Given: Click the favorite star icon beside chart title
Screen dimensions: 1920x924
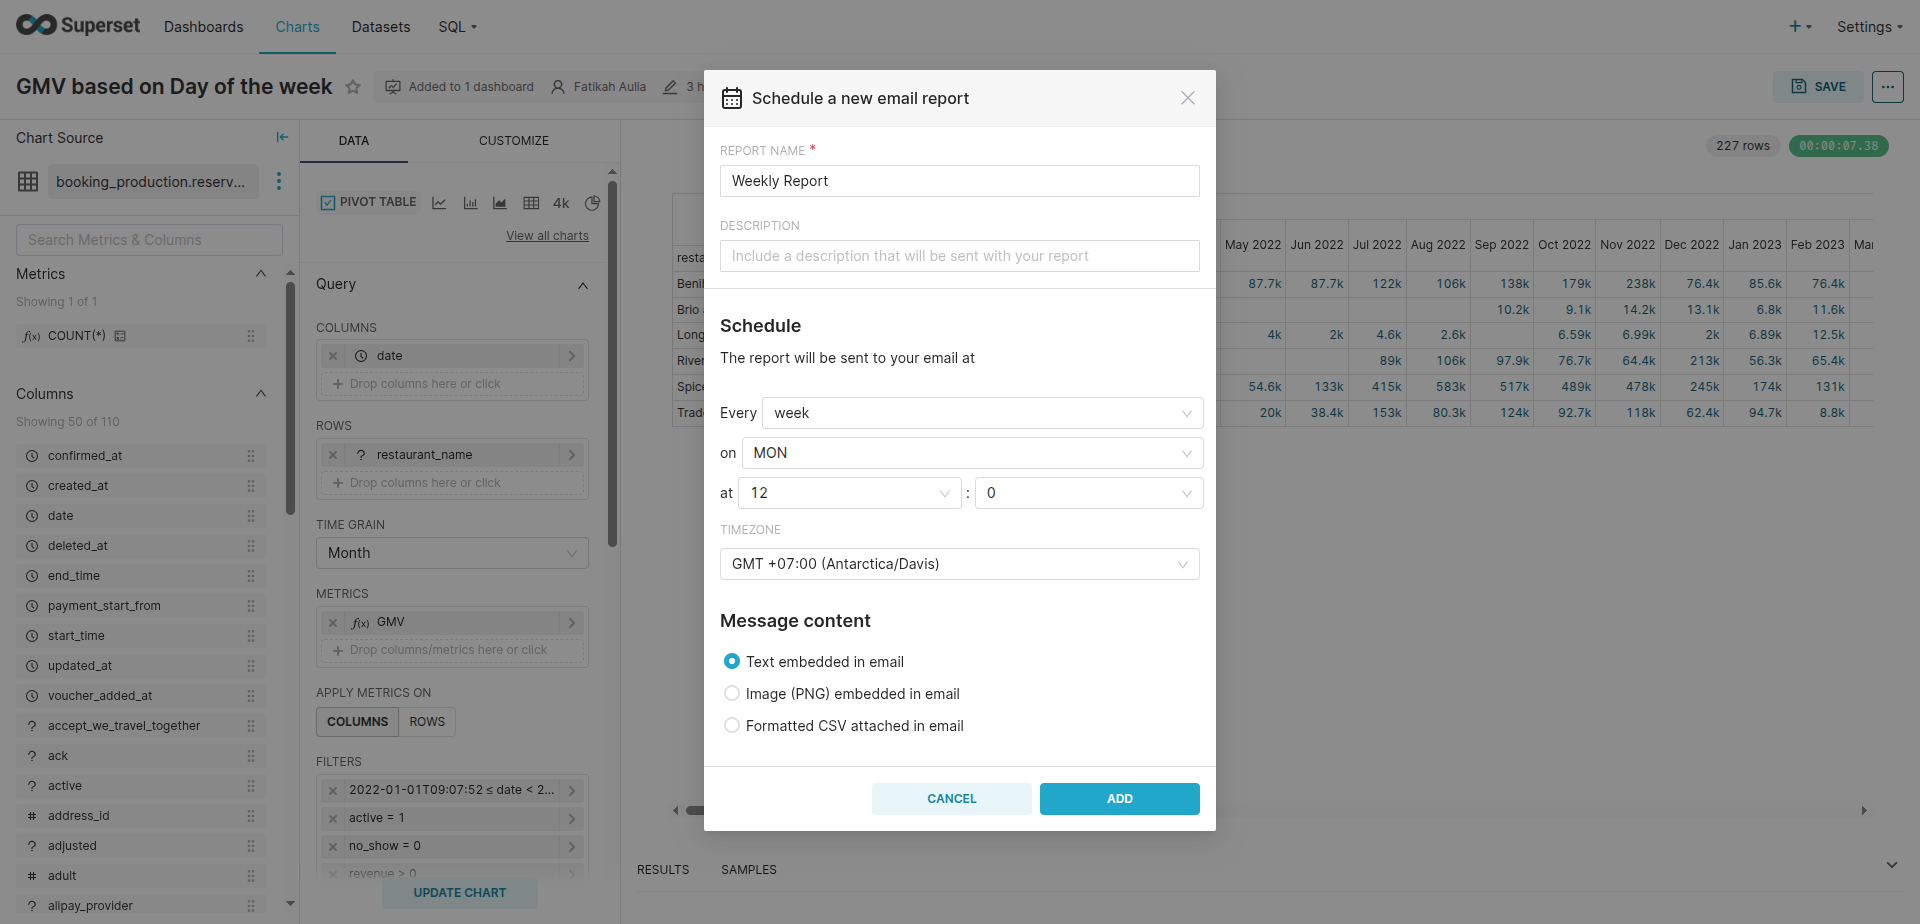Looking at the screenshot, I should point(353,87).
